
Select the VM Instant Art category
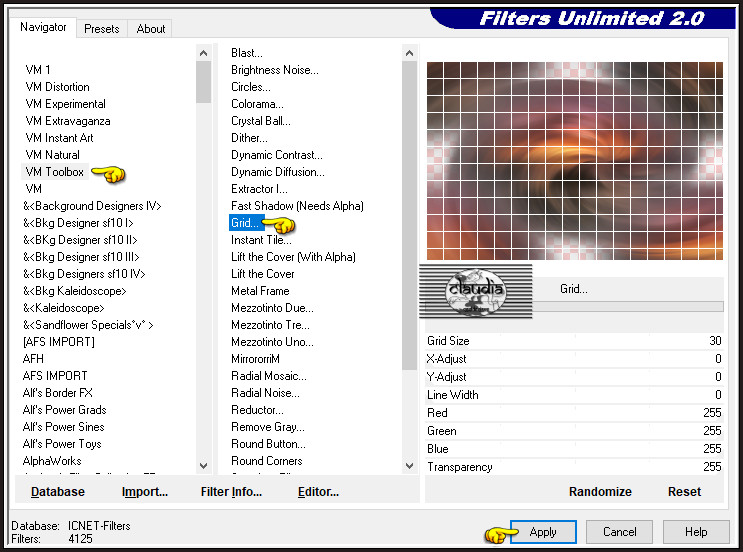[59, 138]
